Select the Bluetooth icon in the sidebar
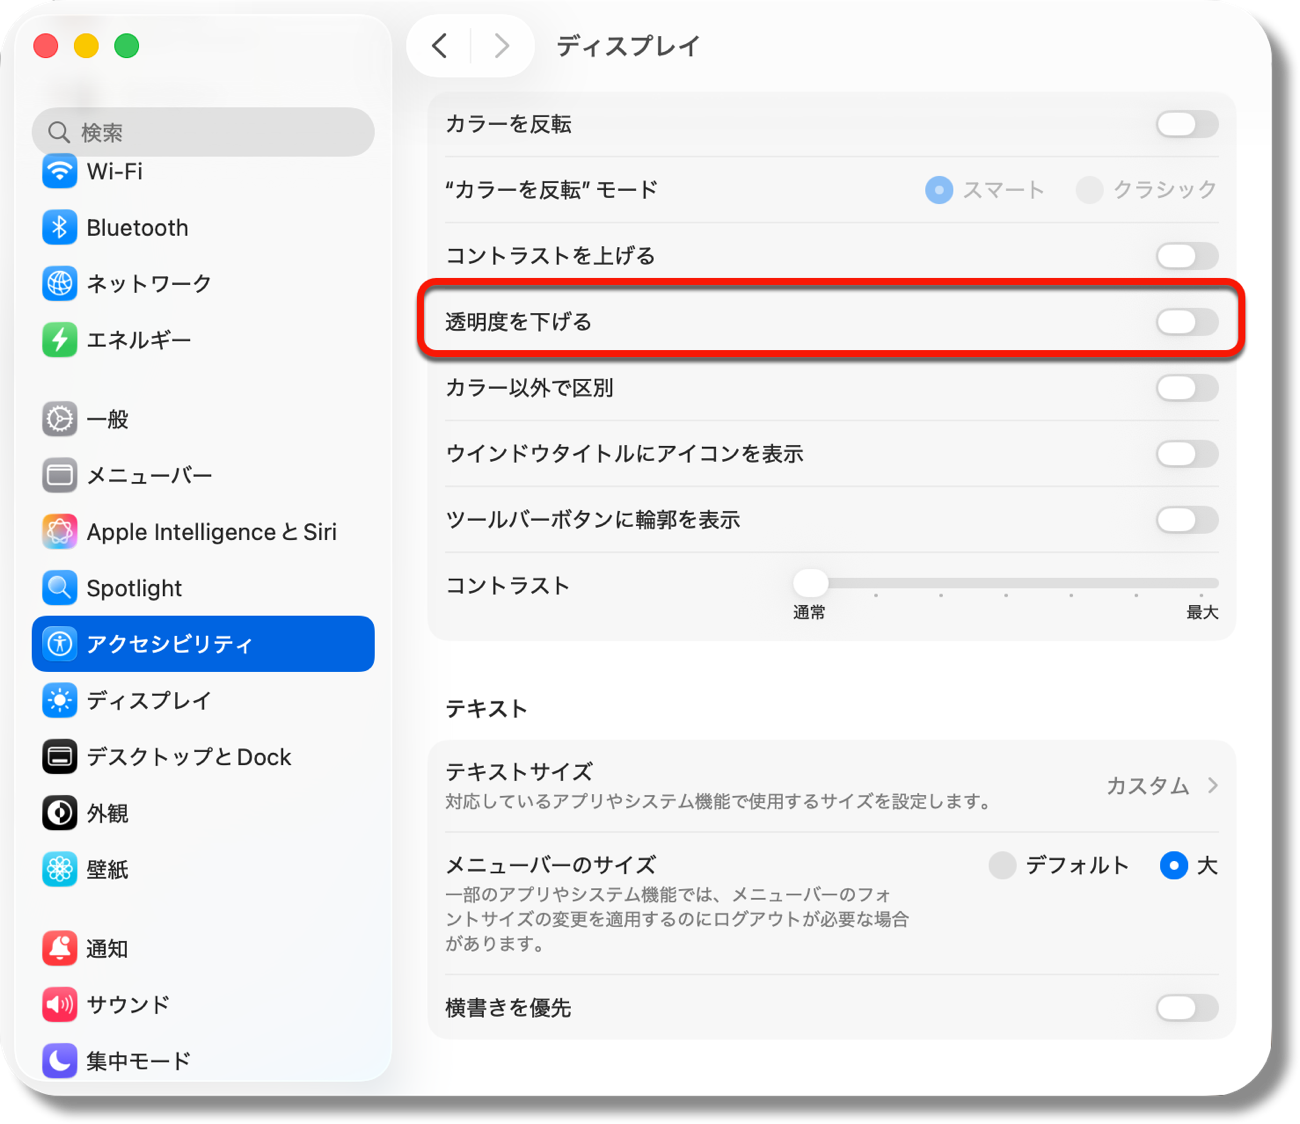The width and height of the screenshot is (1300, 1124). pos(60,227)
